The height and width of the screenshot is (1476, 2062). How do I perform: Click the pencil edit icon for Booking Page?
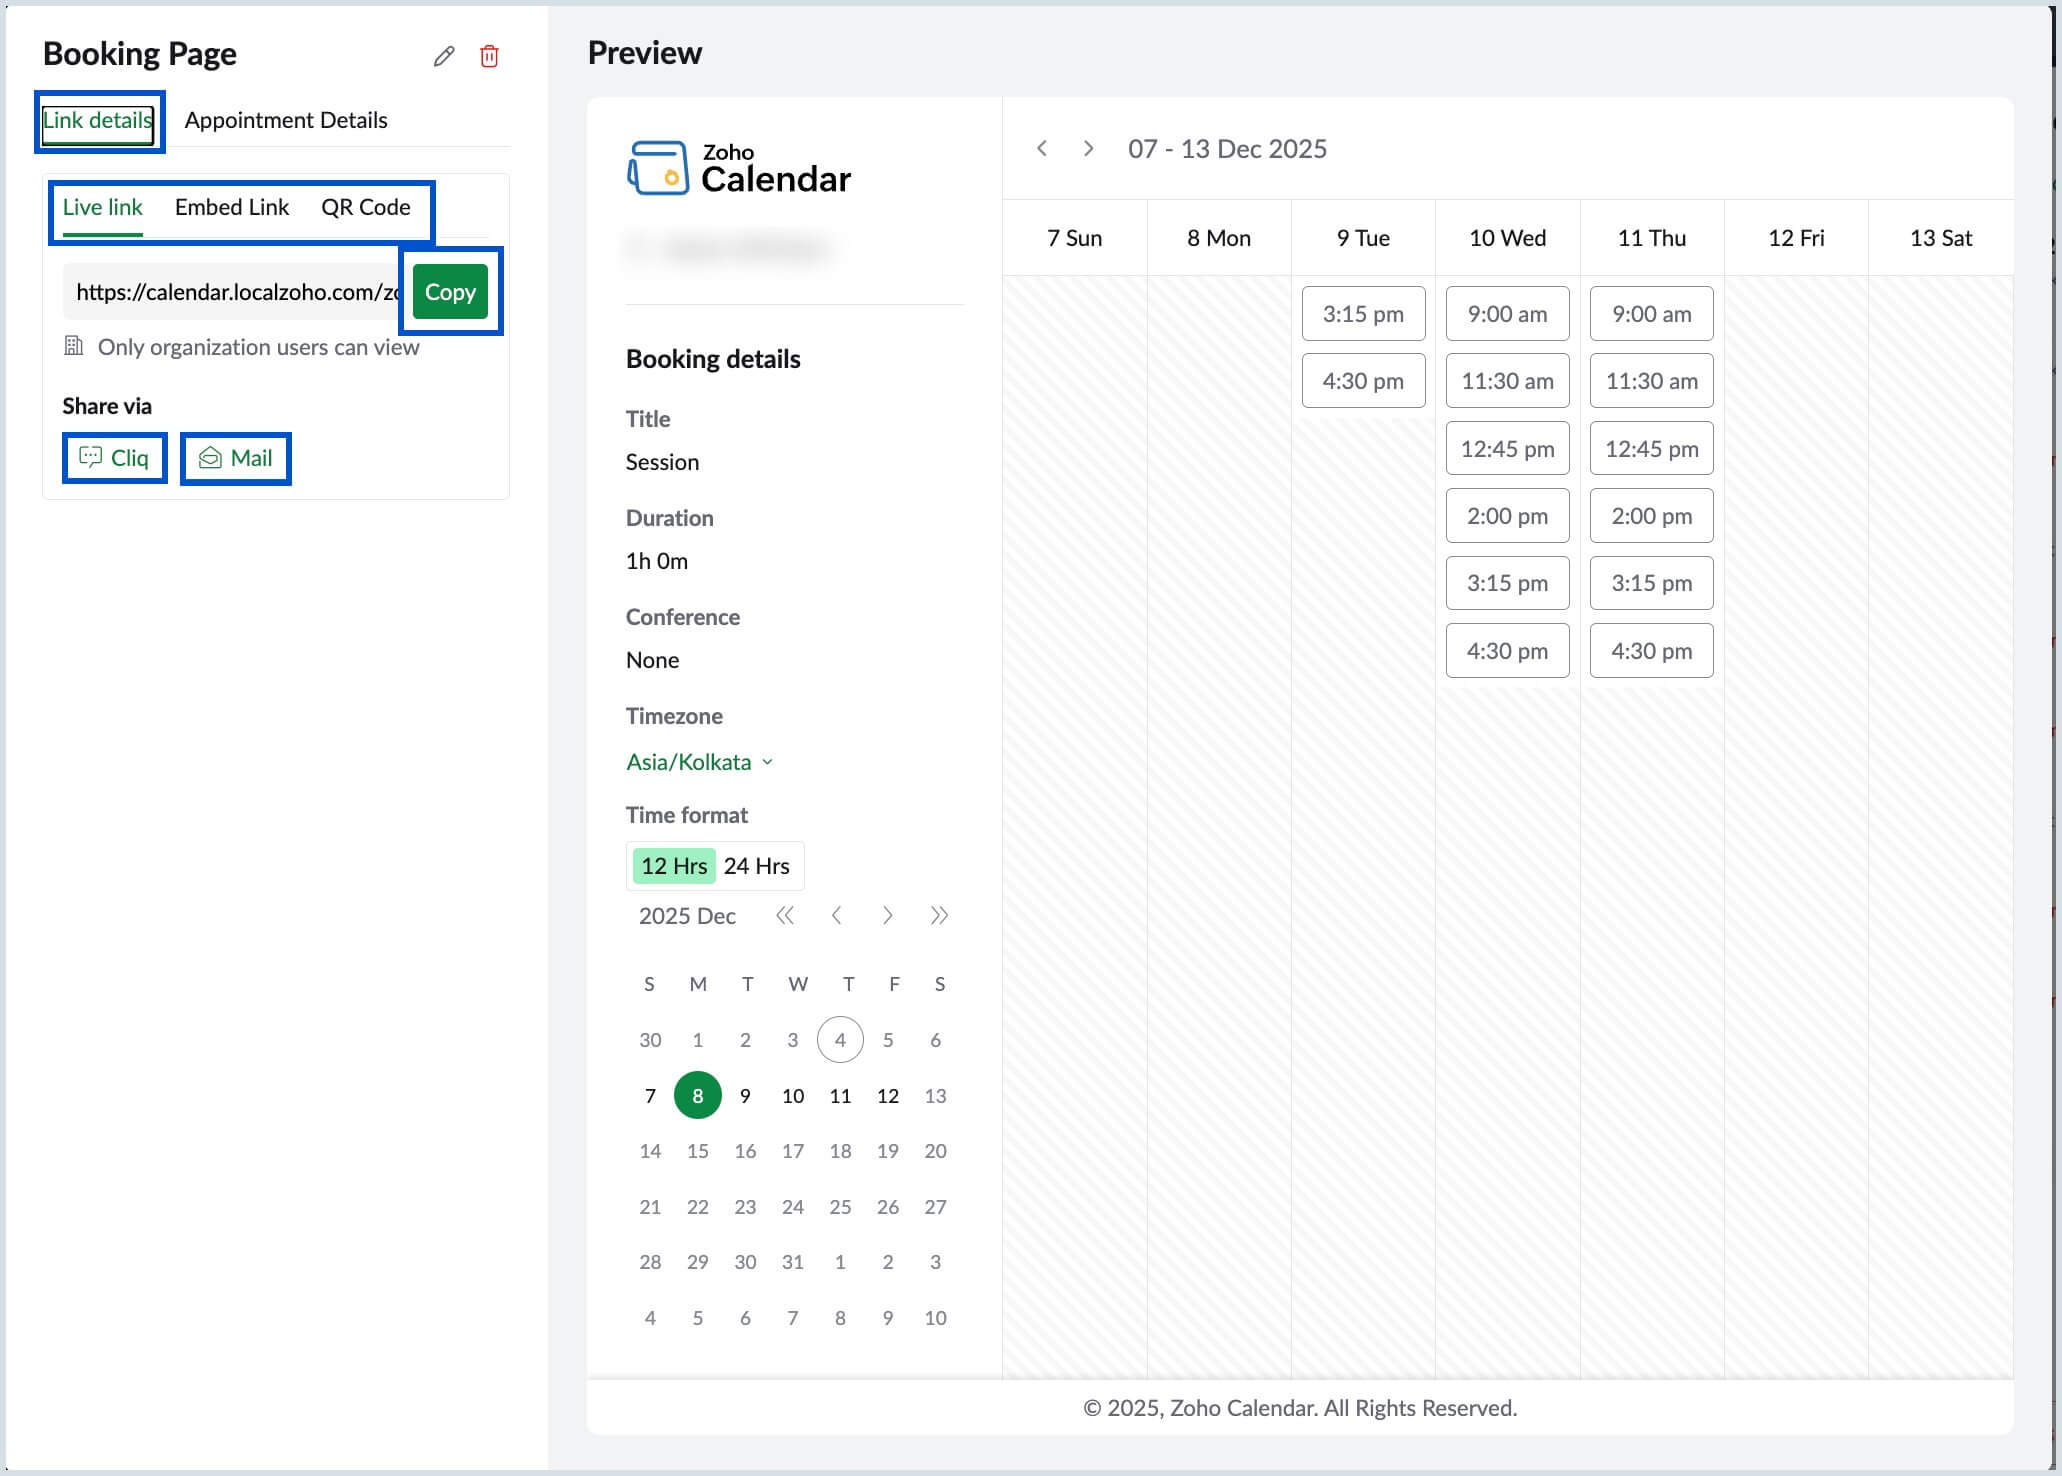point(444,56)
